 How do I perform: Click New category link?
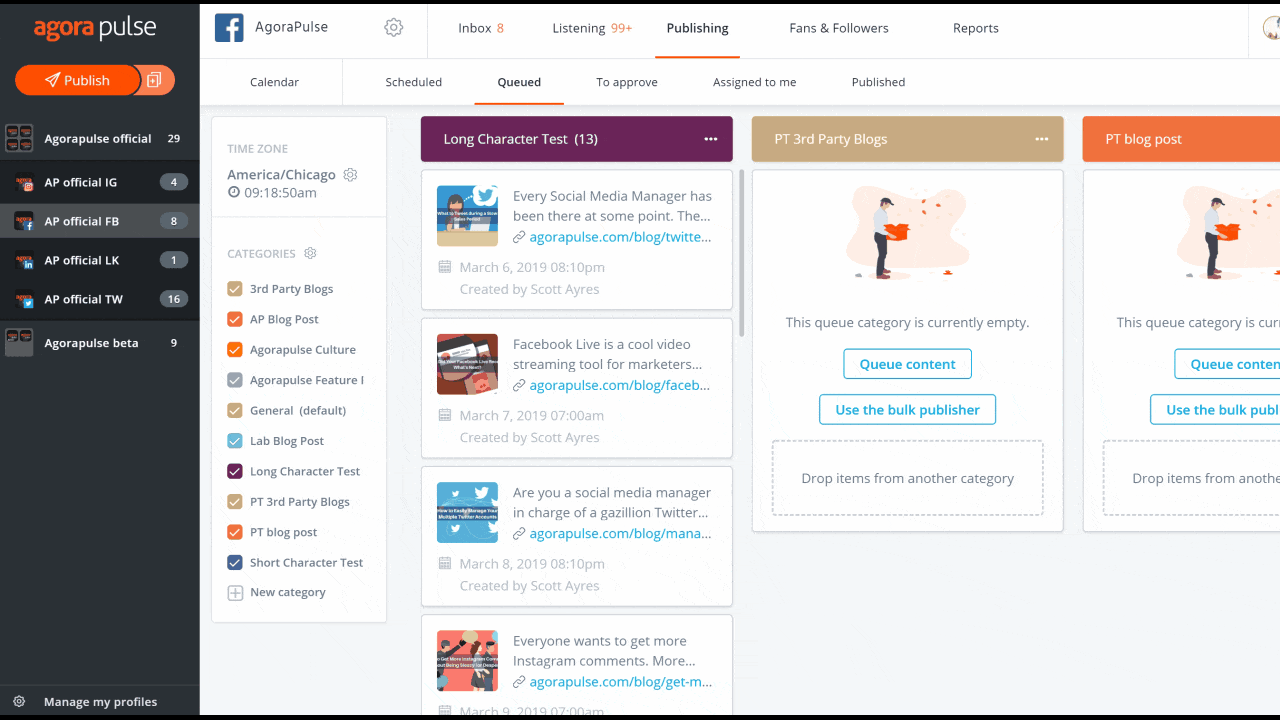click(288, 593)
